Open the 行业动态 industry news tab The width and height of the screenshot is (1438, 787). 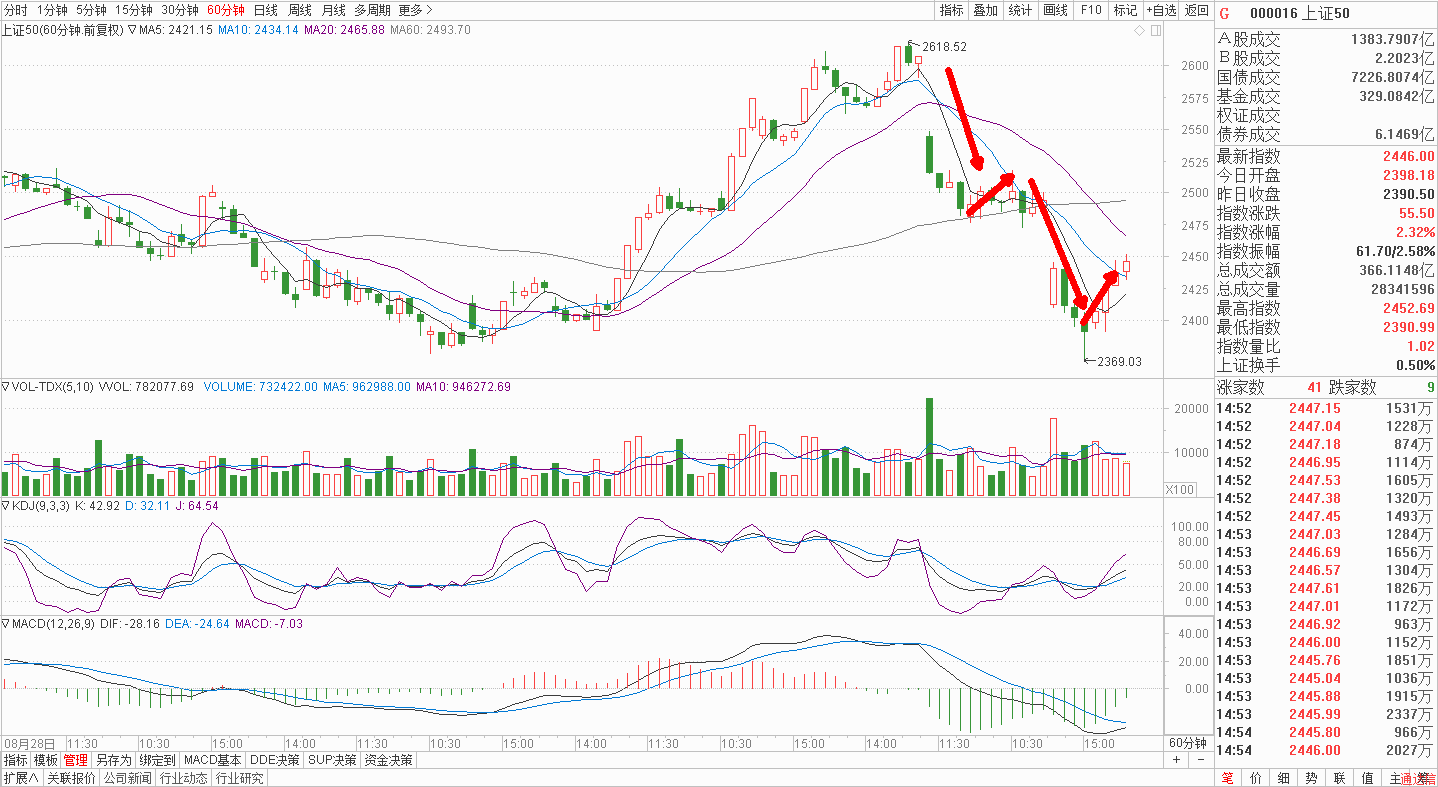[x=183, y=778]
